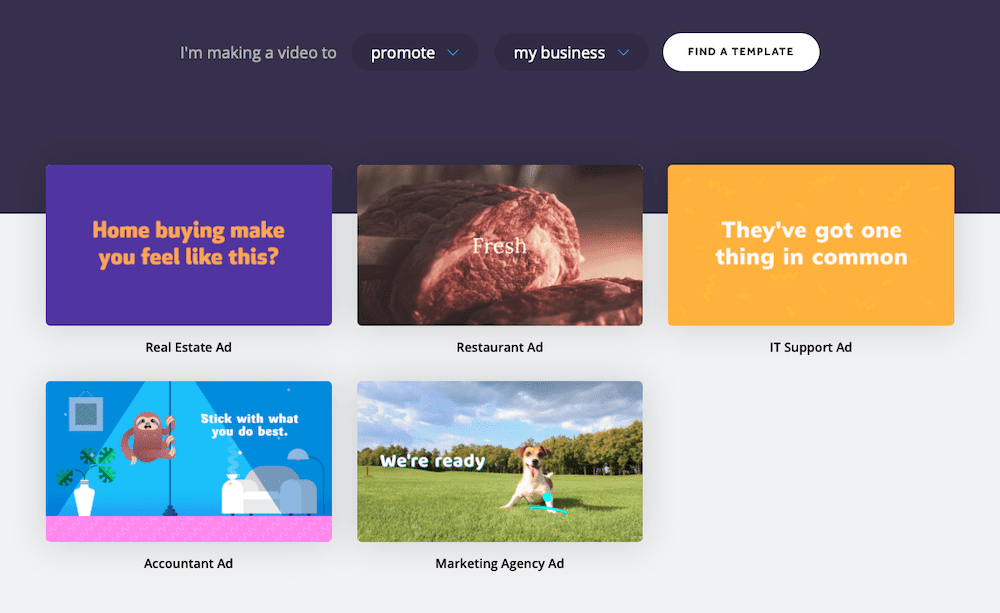Click the downward arrow next to promote
1000x613 pixels.
tap(455, 52)
